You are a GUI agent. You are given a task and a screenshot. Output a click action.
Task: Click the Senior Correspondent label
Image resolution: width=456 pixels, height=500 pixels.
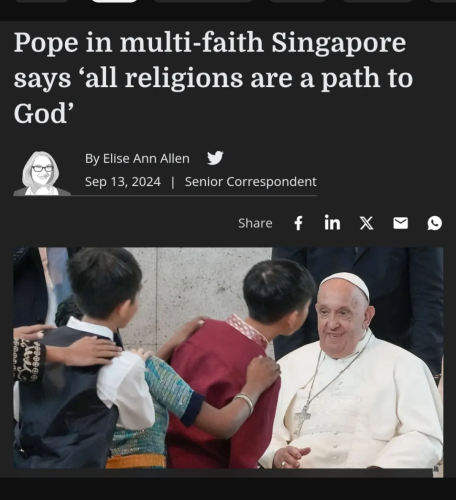pyautogui.click(x=251, y=182)
